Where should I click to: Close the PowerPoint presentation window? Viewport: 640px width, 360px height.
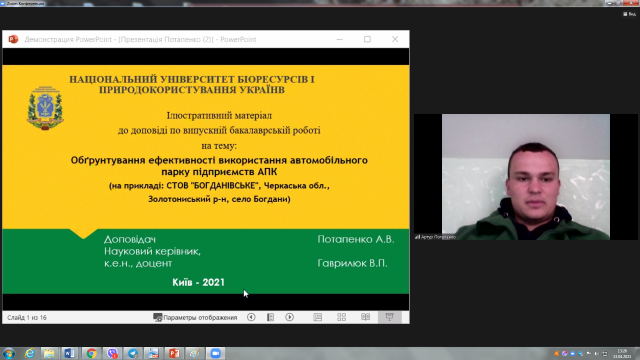pyautogui.click(x=395, y=39)
